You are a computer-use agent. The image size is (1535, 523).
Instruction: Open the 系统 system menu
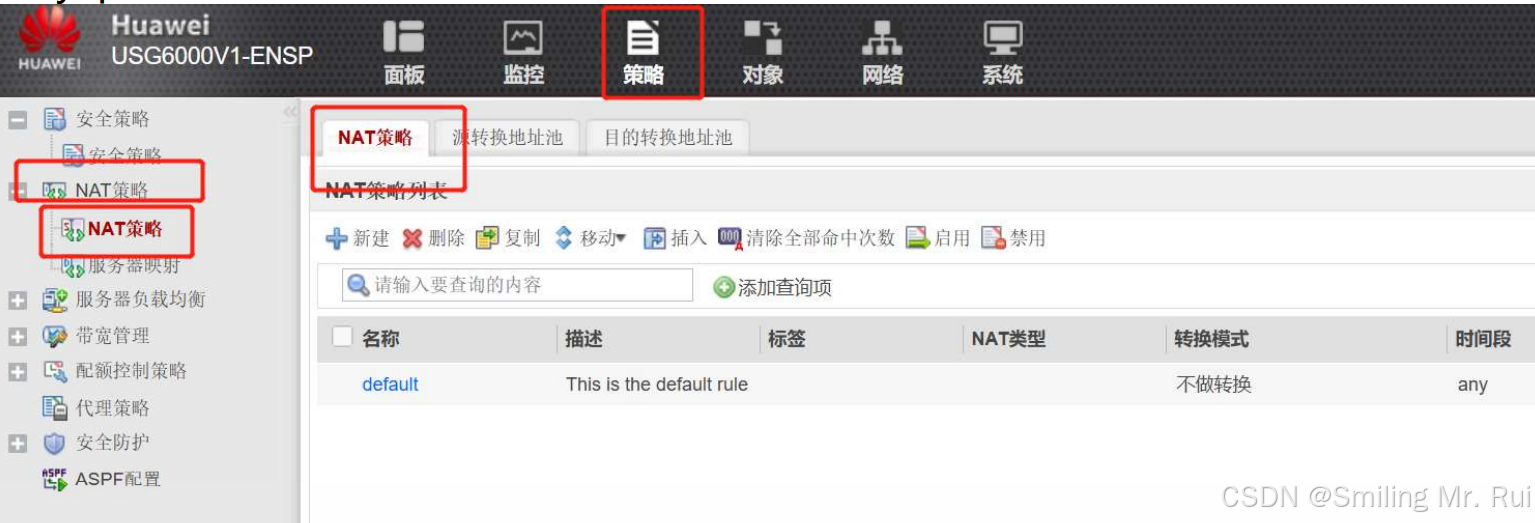tap(1002, 54)
